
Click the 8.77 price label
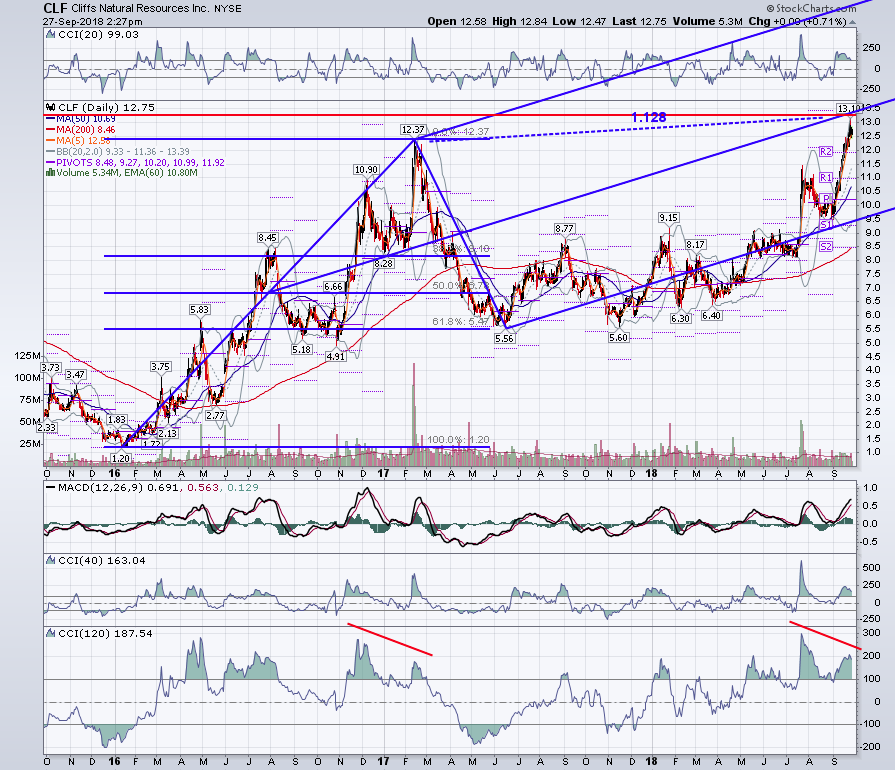pos(564,228)
